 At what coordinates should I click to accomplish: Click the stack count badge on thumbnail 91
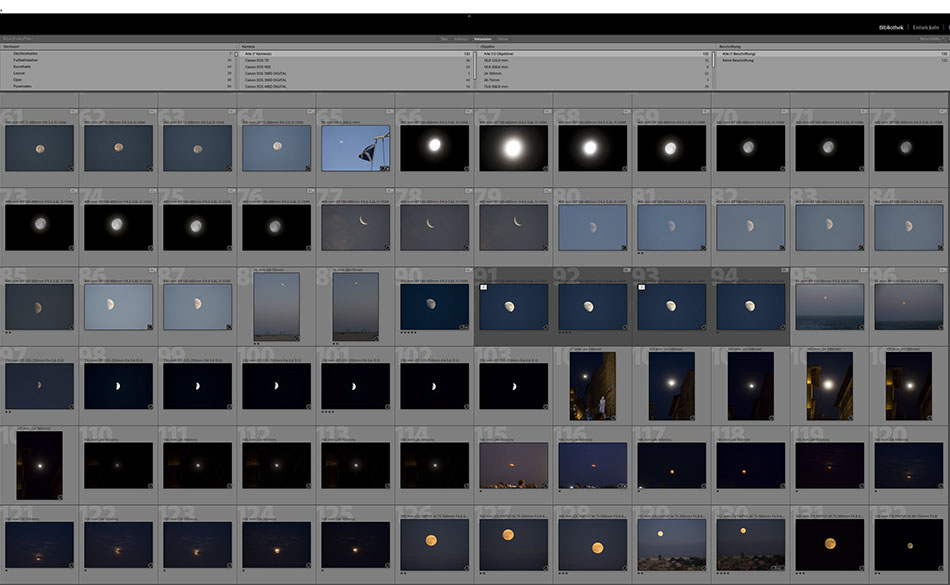482,286
